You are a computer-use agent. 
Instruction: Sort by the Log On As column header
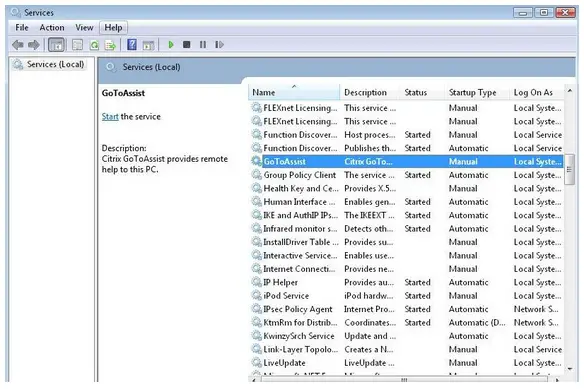click(x=536, y=92)
